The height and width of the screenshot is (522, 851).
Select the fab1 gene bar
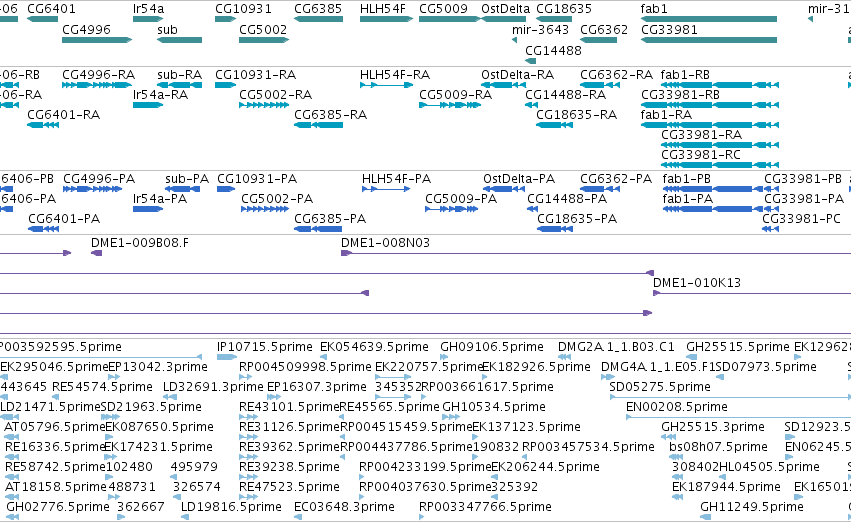(709, 19)
